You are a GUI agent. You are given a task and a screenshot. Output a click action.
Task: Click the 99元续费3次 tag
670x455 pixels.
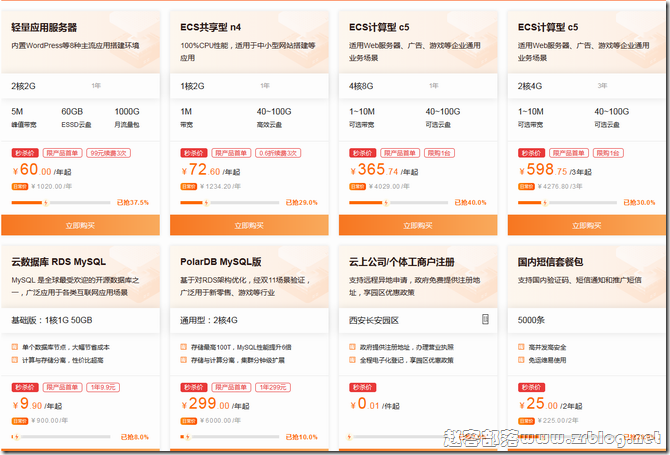(109, 153)
